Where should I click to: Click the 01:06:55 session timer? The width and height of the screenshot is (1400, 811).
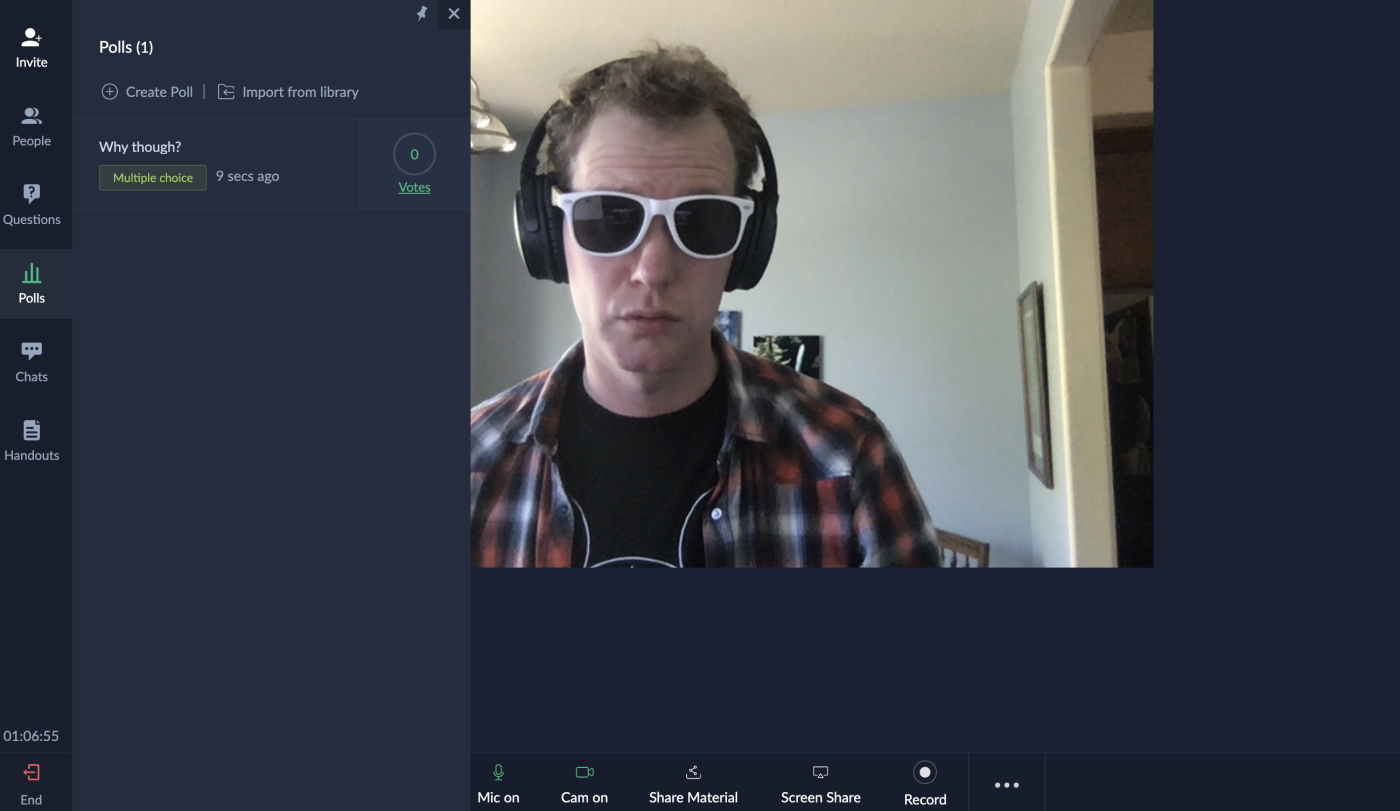[x=31, y=736]
